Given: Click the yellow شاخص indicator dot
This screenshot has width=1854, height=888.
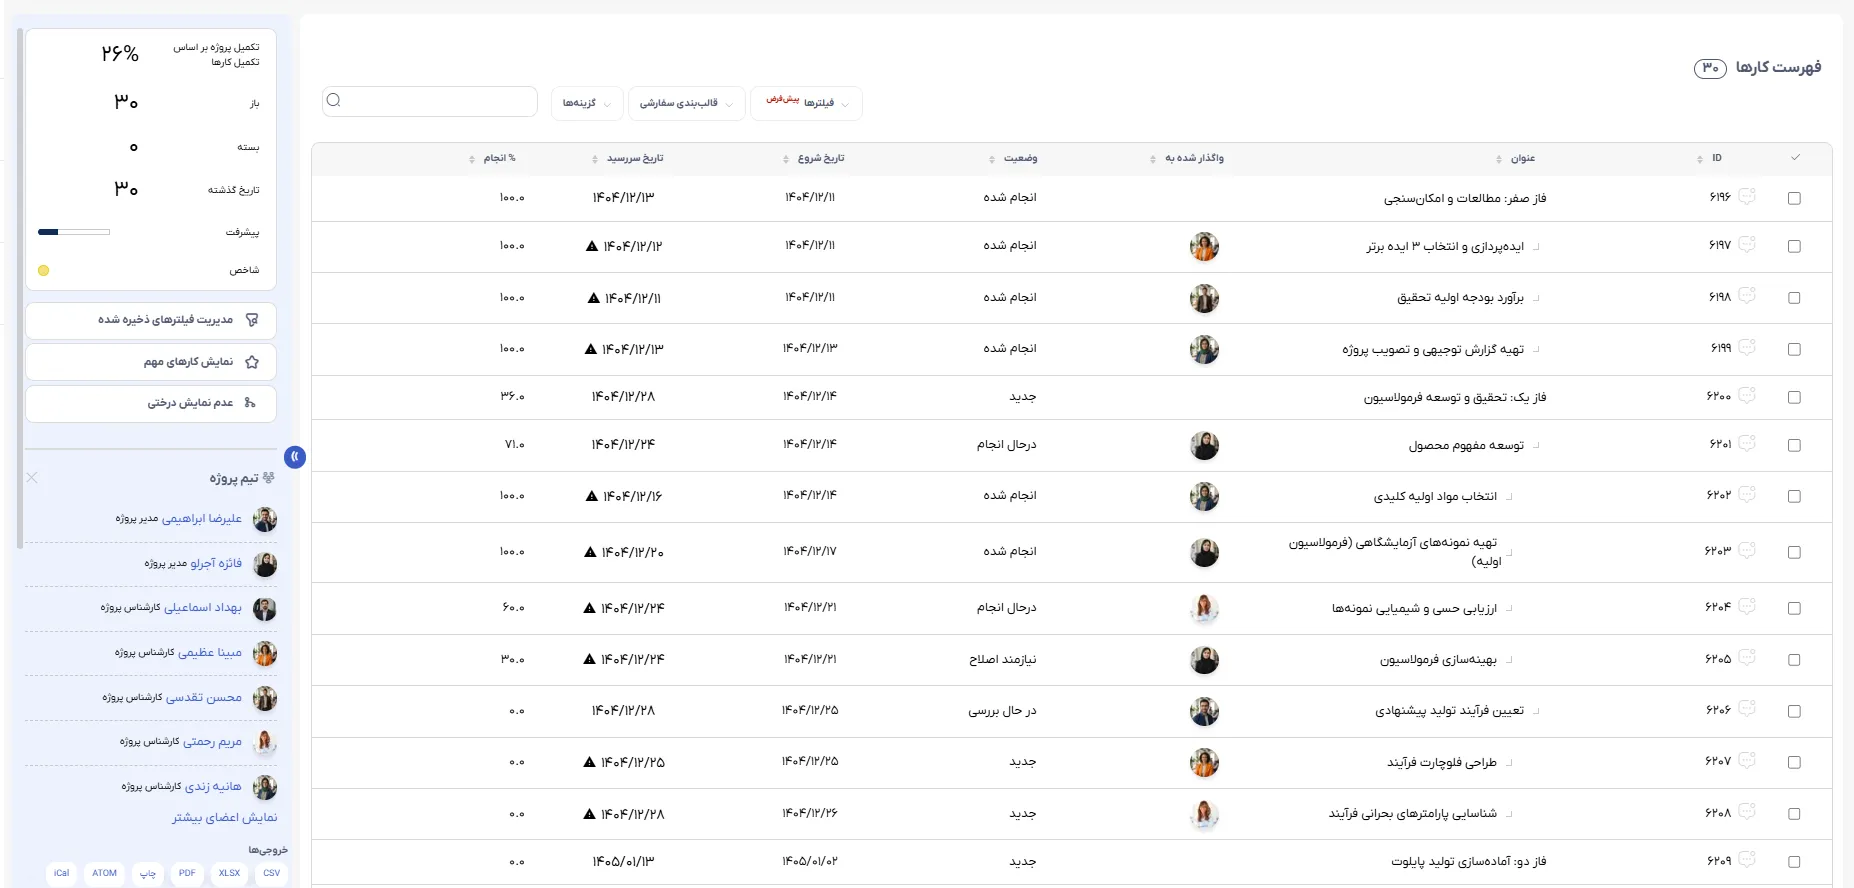Looking at the screenshot, I should click(x=43, y=271).
